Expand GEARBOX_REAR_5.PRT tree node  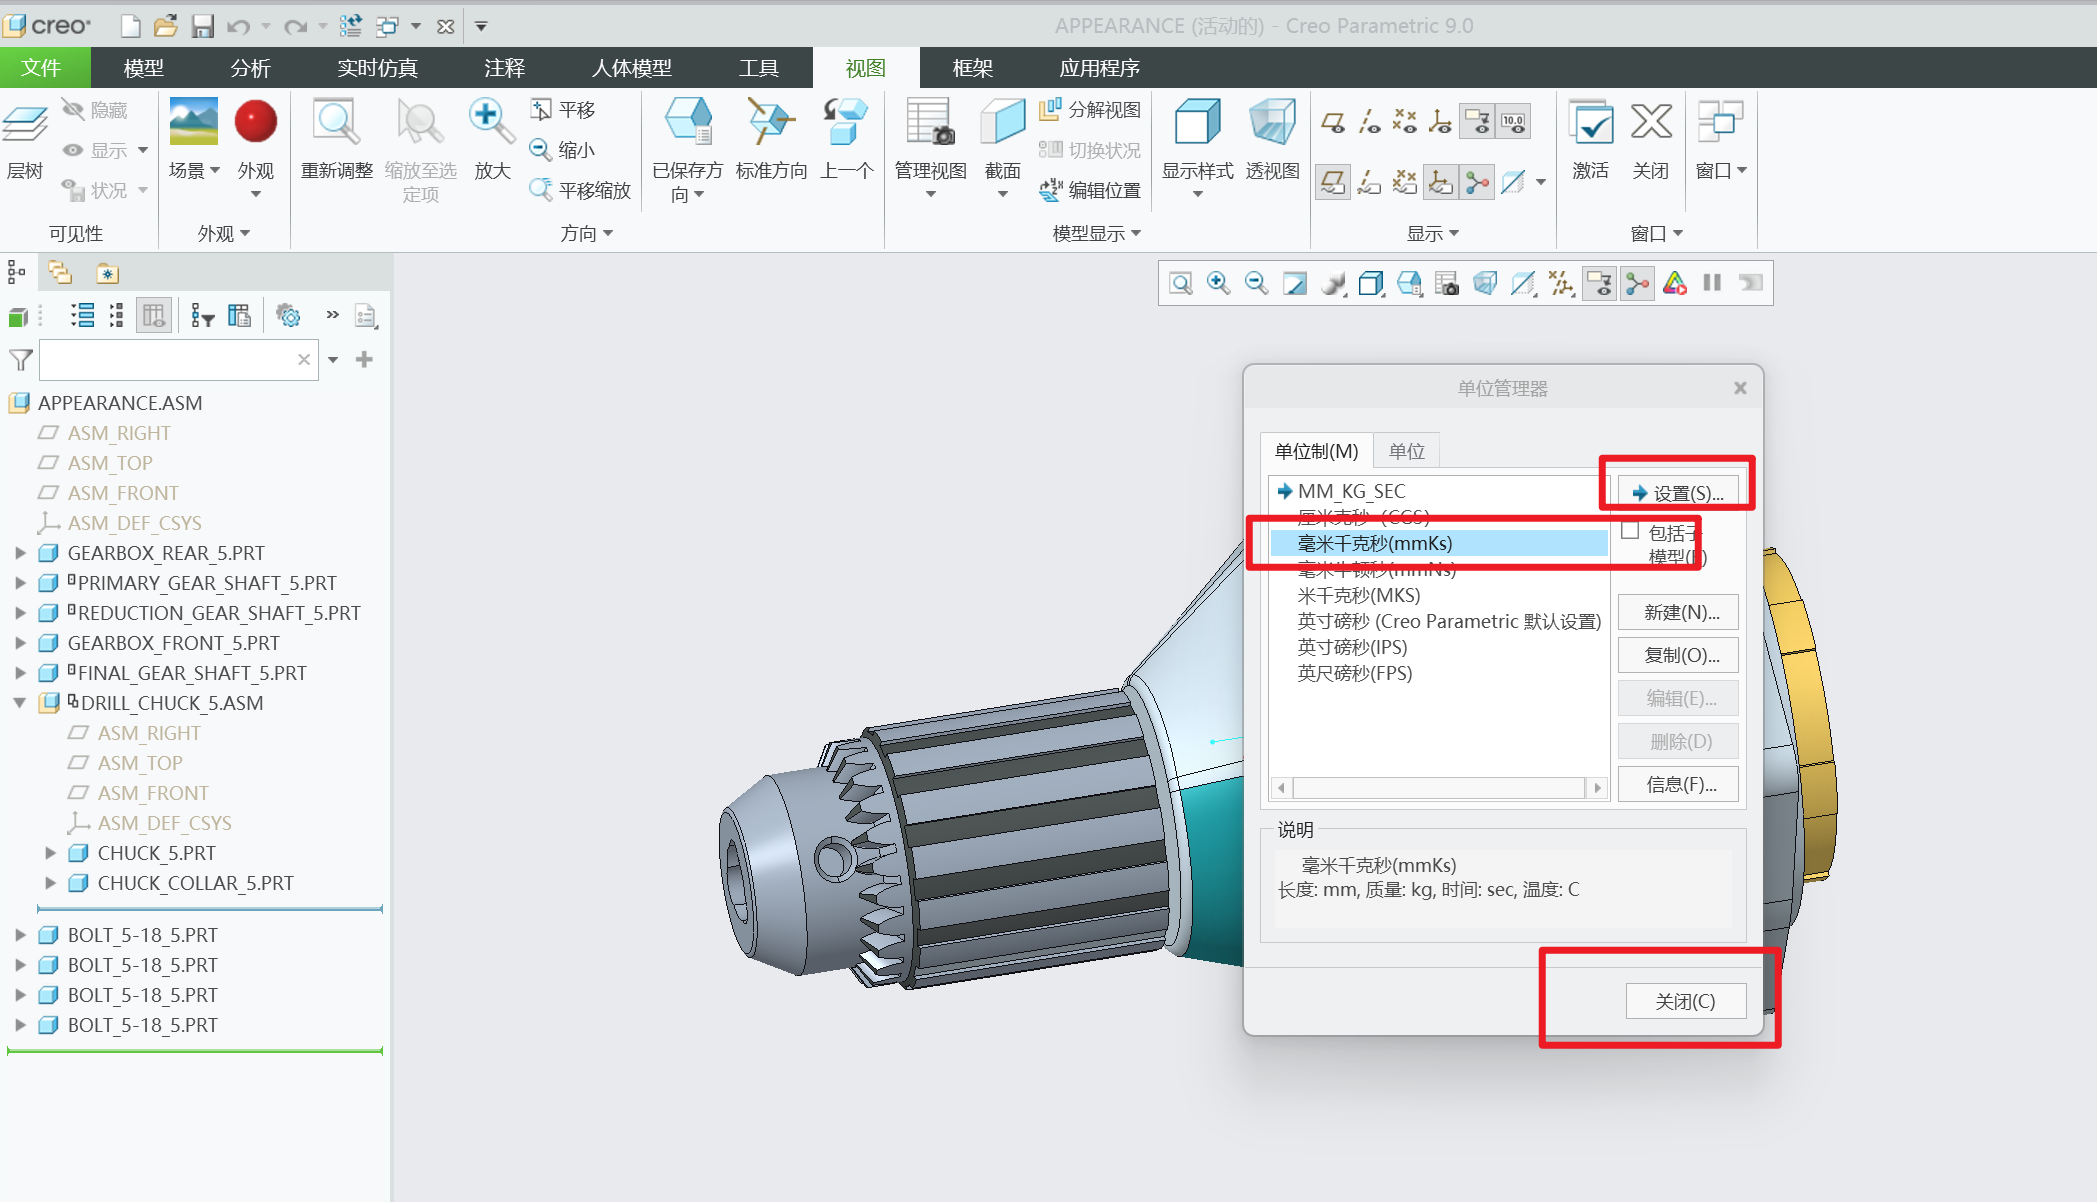coord(20,553)
